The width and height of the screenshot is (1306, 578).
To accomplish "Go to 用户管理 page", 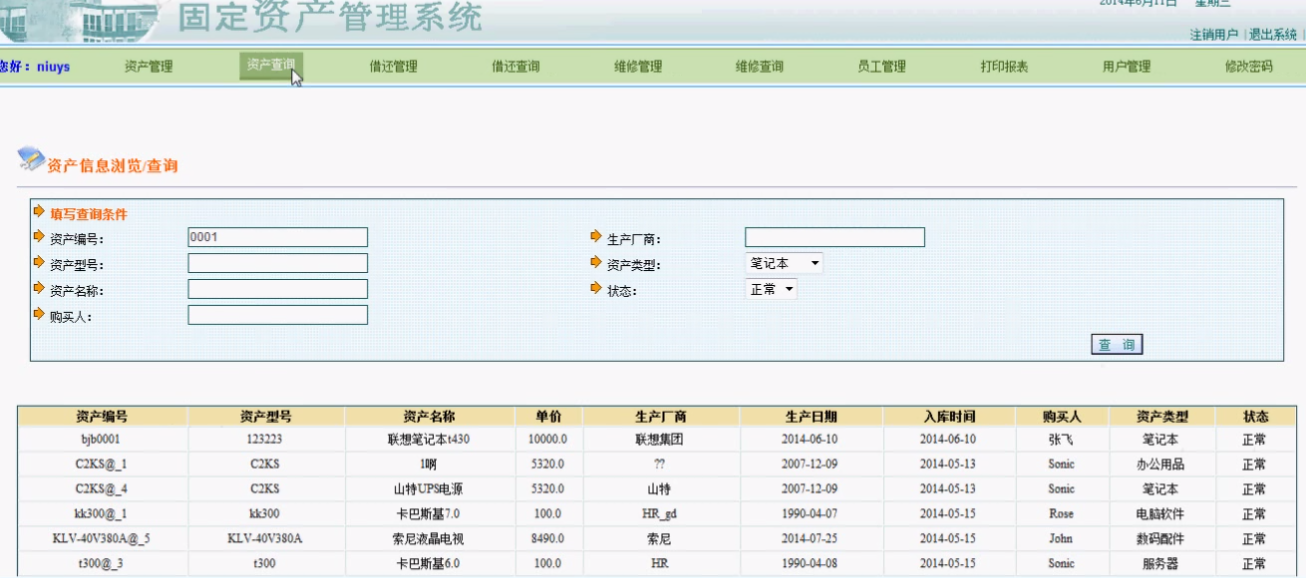I will pos(1126,67).
